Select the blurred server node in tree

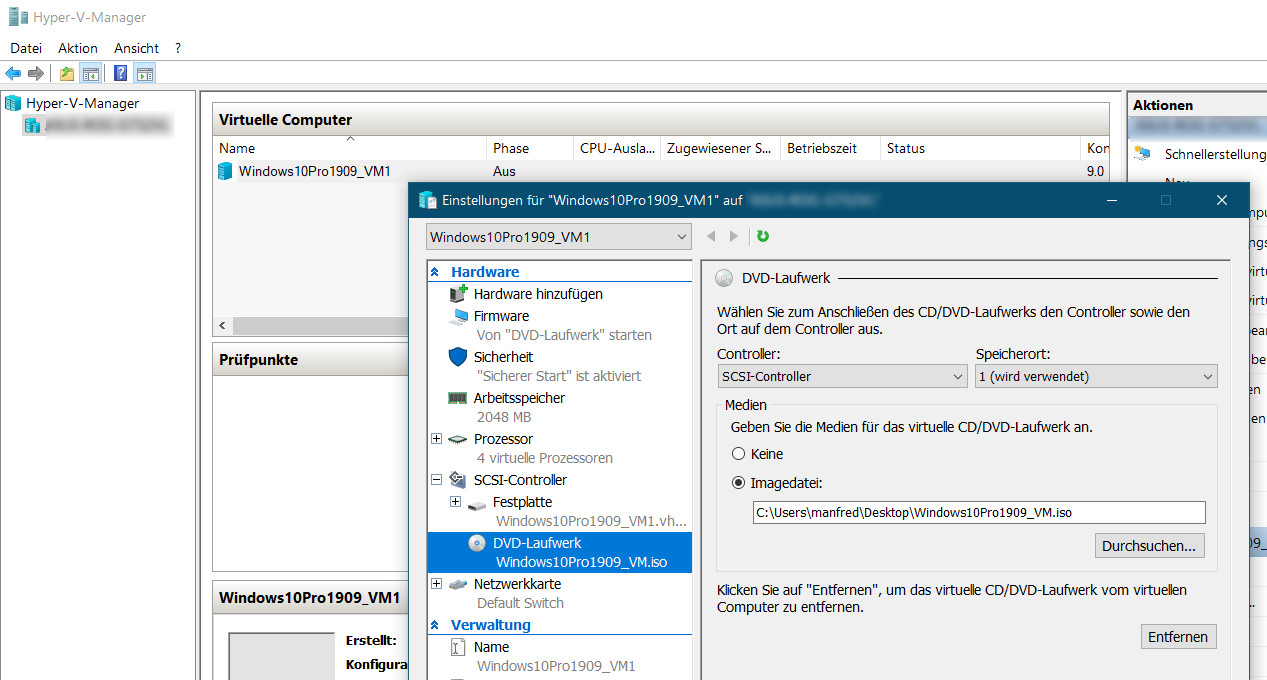point(97,125)
